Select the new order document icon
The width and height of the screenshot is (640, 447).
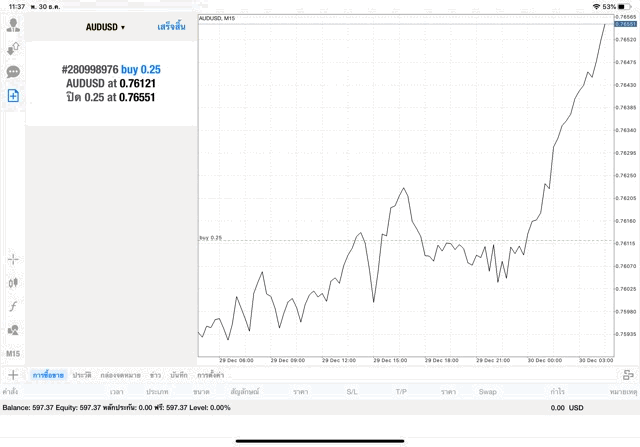tap(13, 96)
